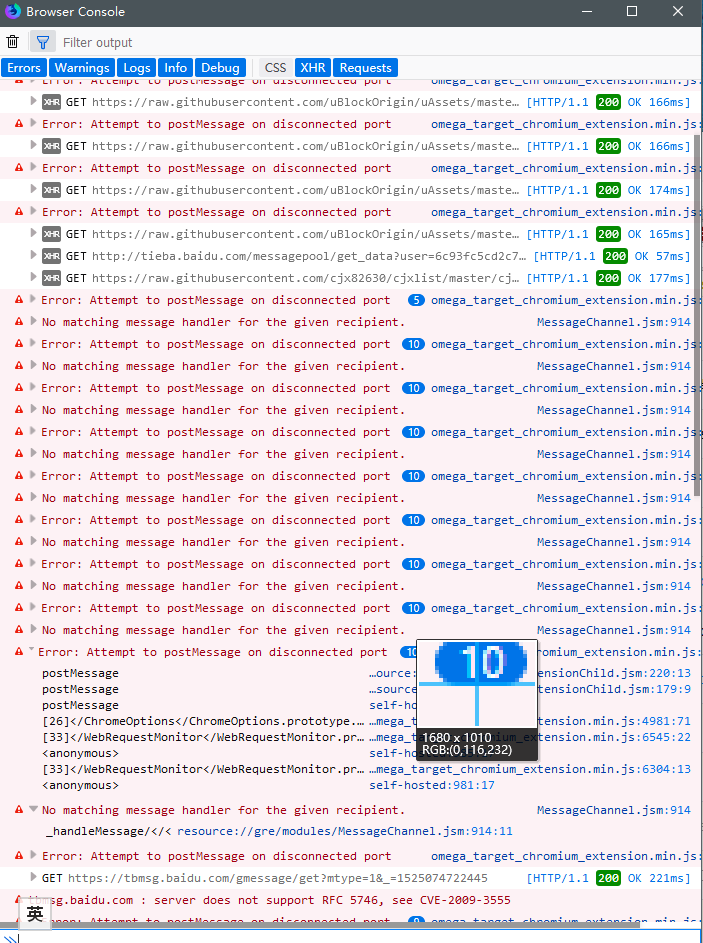Click XHR badge on the 165ms request
This screenshot has width=703, height=943.
click(52, 234)
